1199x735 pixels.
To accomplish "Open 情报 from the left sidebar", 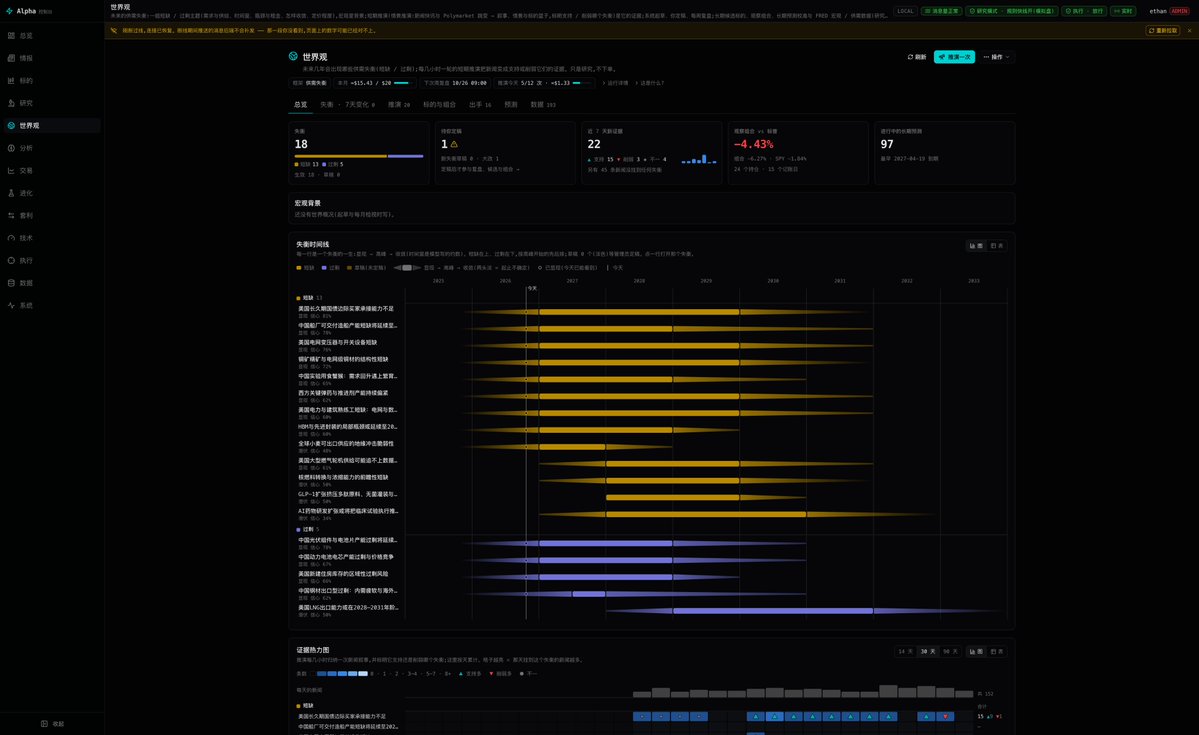I will (x=51, y=58).
